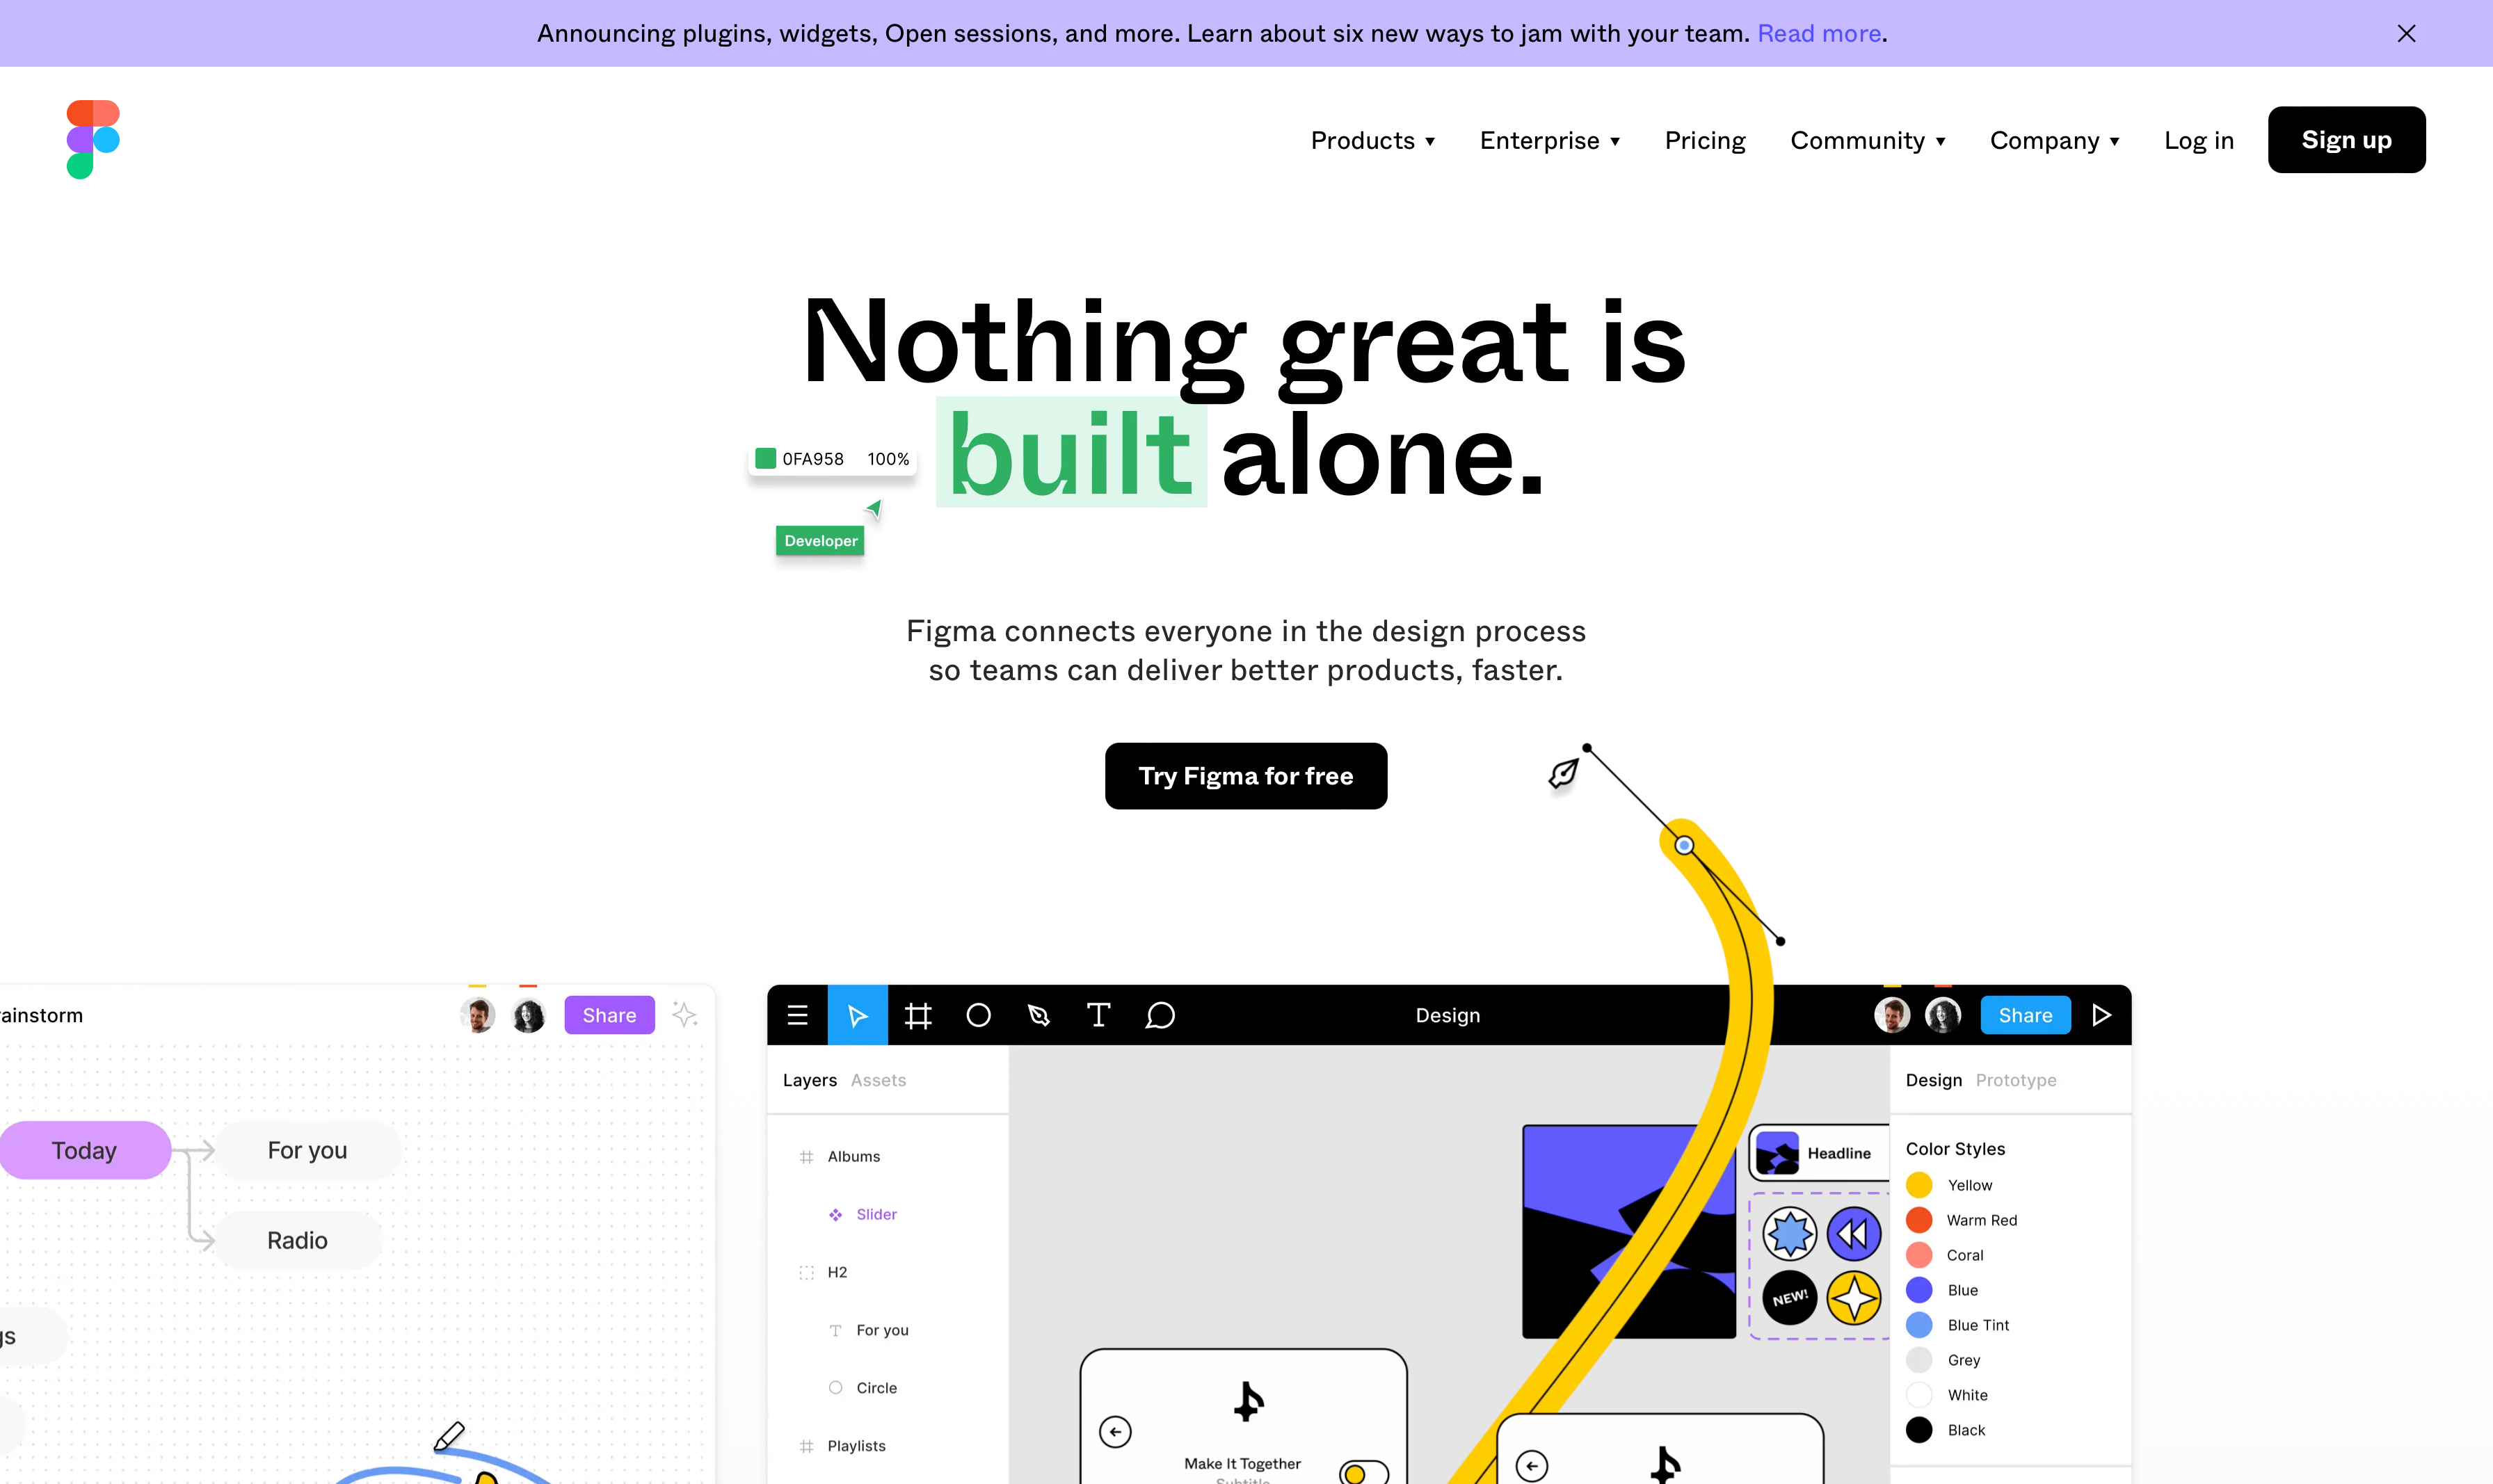Image resolution: width=2493 pixels, height=1484 pixels.
Task: Click the Prototype tab in design panel
Action: [x=2016, y=1079]
